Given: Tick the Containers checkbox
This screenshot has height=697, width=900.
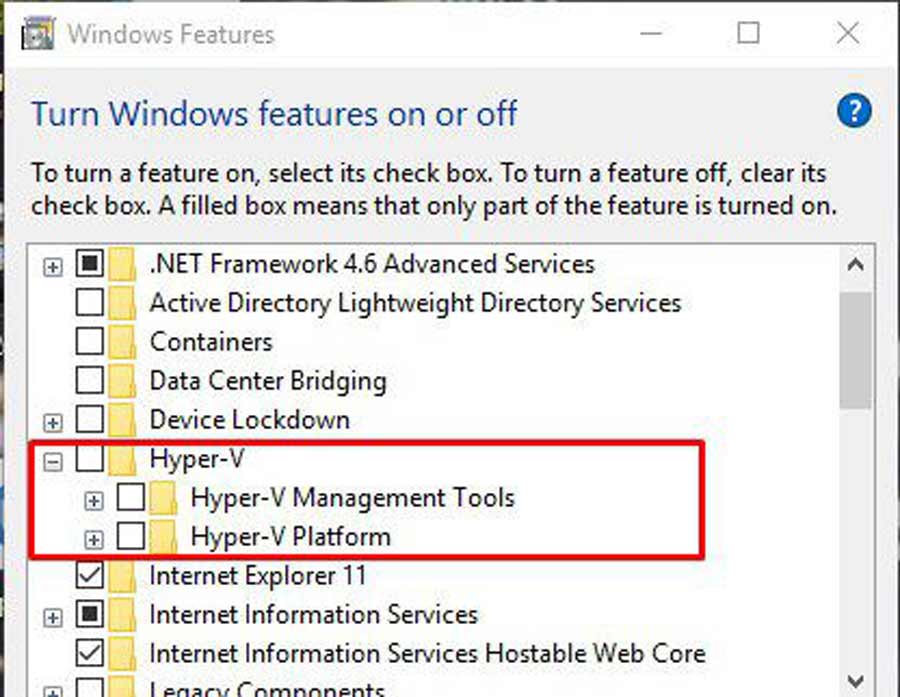Looking at the screenshot, I should tap(90, 342).
